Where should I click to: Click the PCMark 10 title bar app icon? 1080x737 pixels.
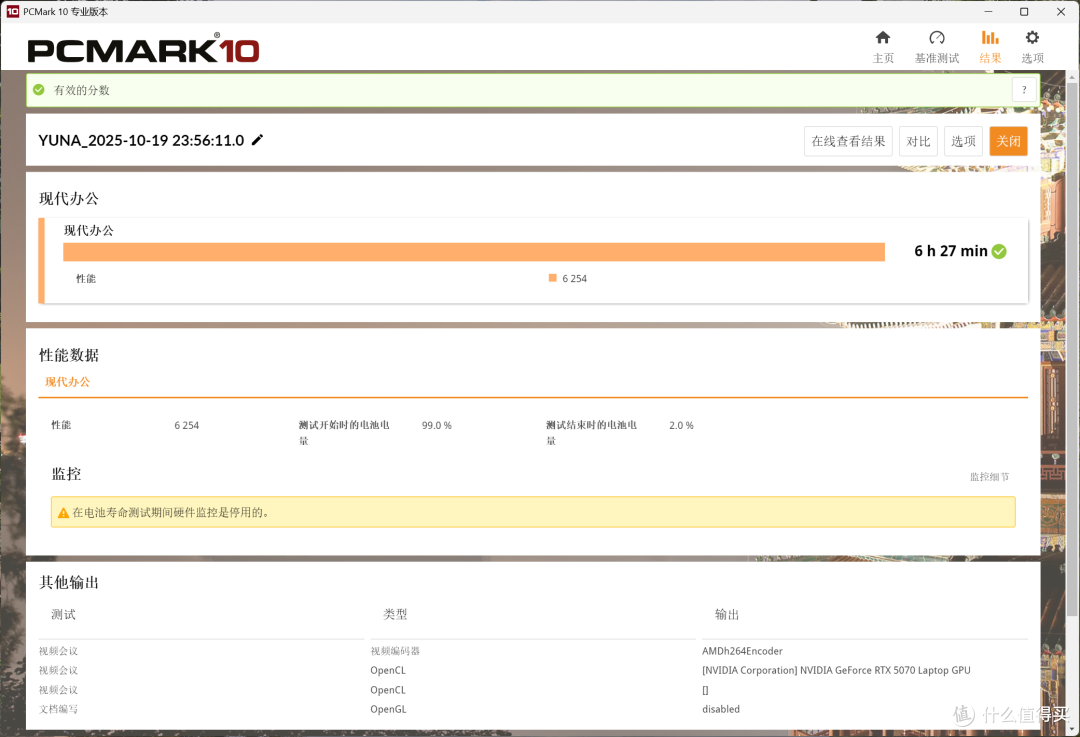coord(12,12)
